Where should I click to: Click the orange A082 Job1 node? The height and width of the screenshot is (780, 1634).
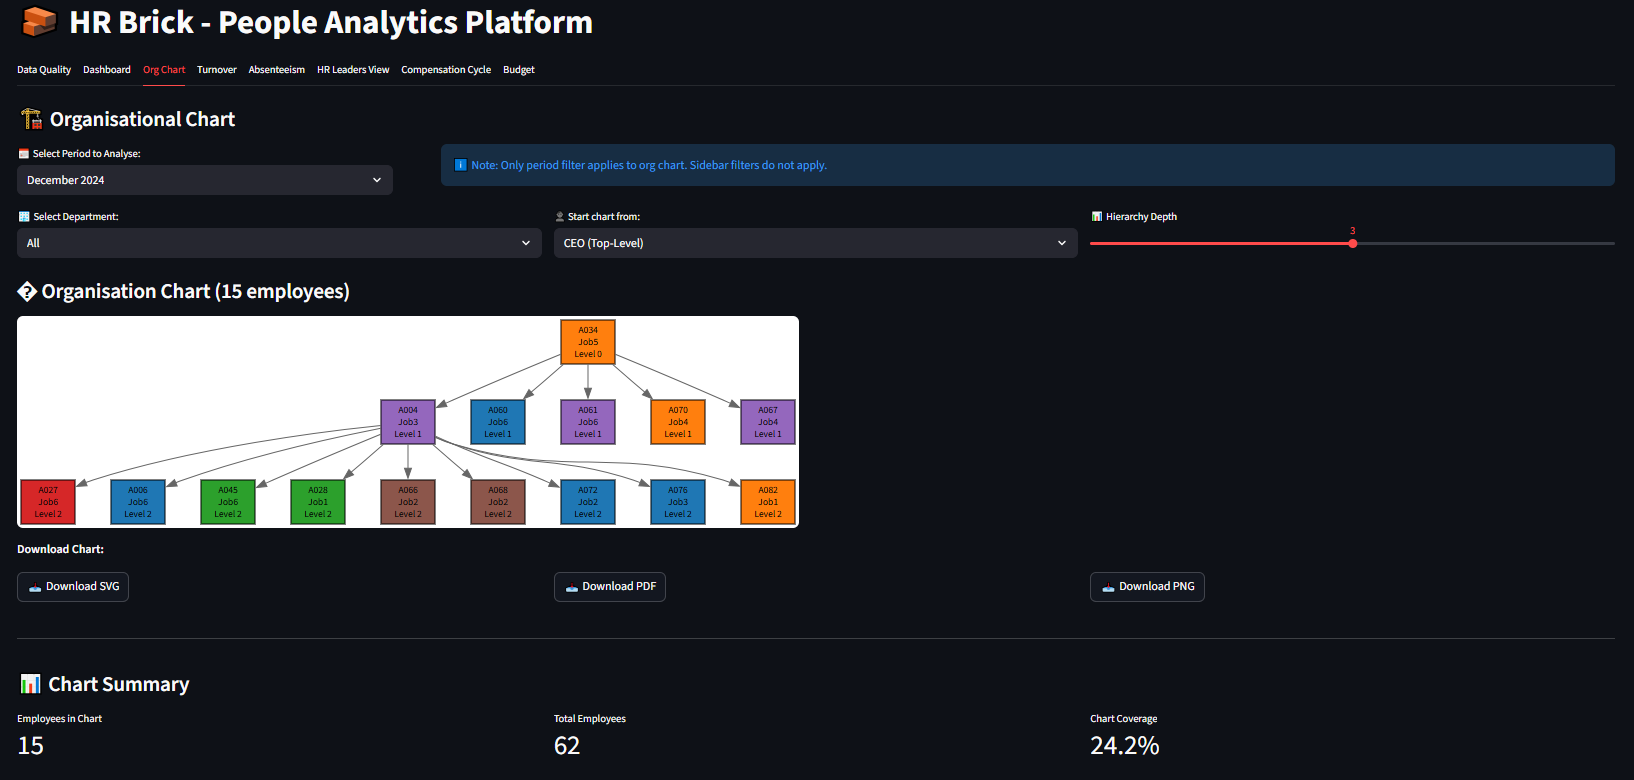tap(768, 502)
